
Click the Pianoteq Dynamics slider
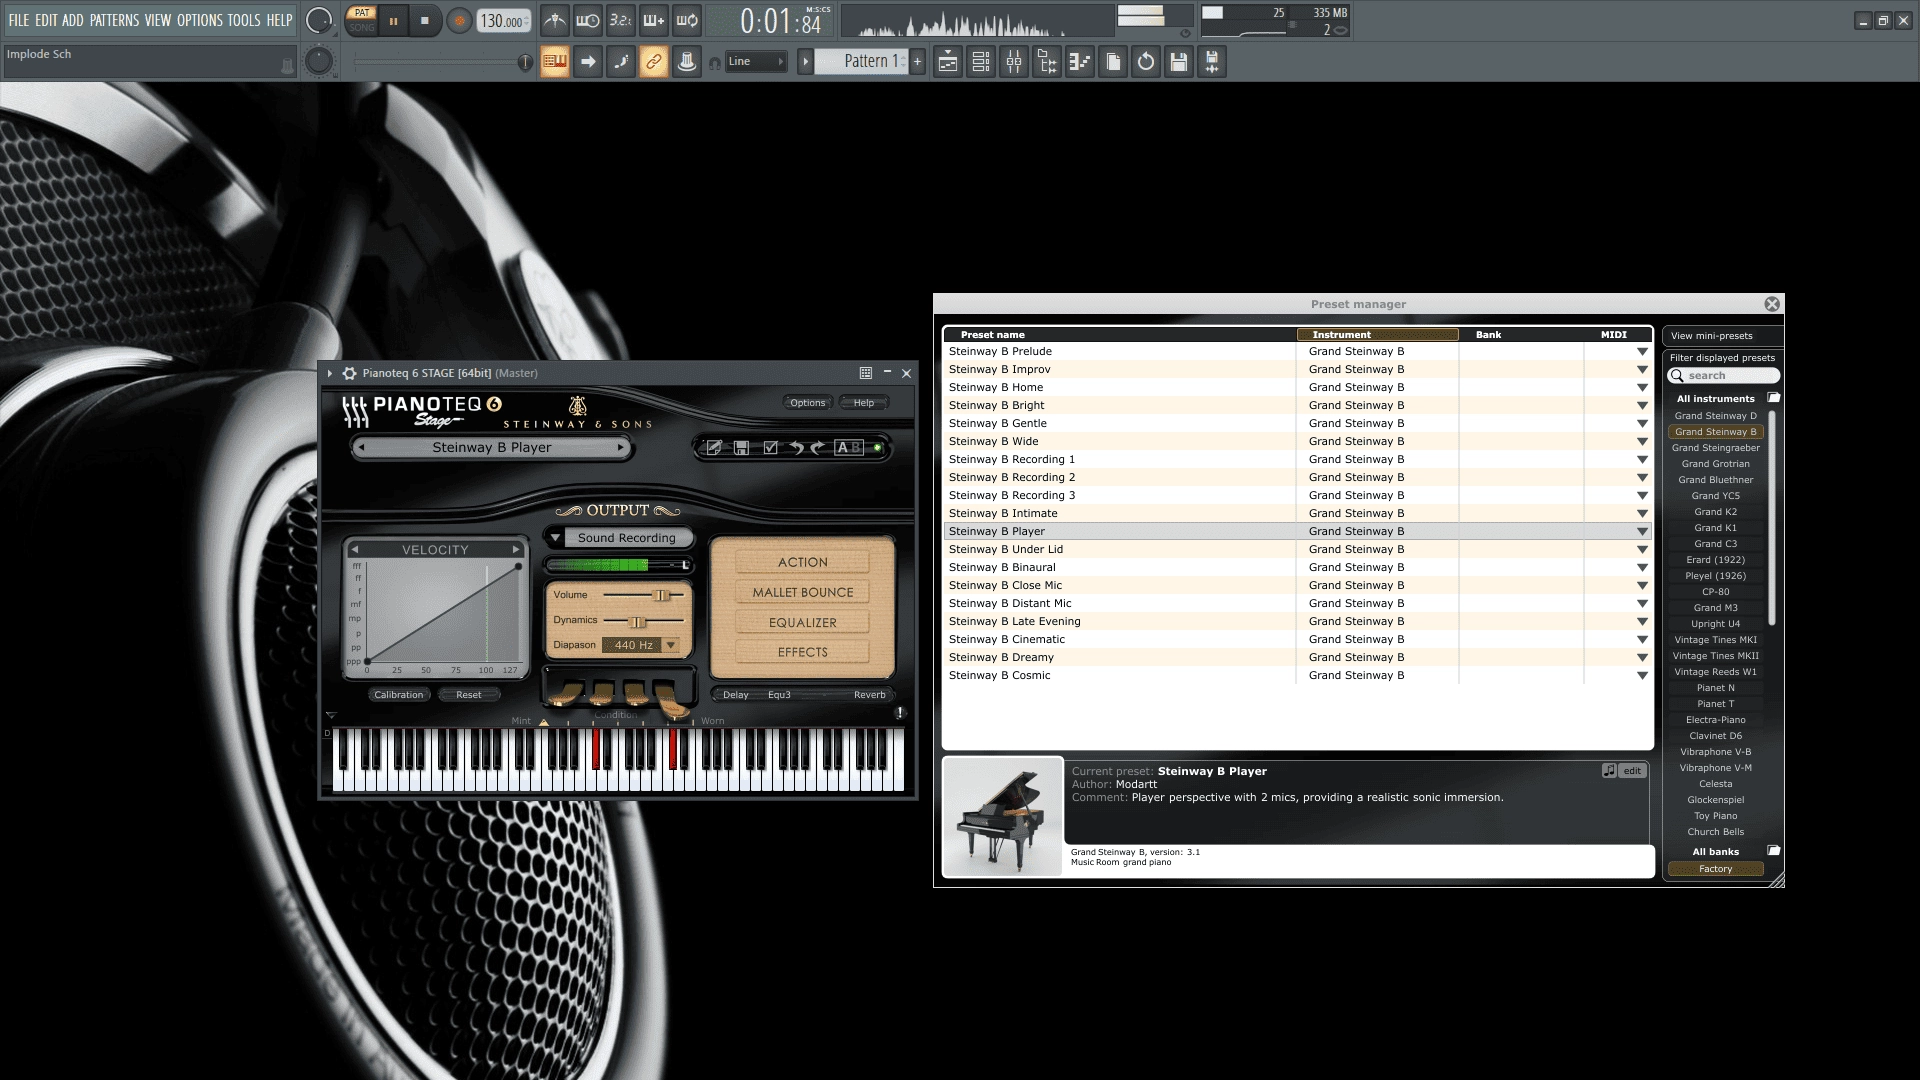coord(644,621)
